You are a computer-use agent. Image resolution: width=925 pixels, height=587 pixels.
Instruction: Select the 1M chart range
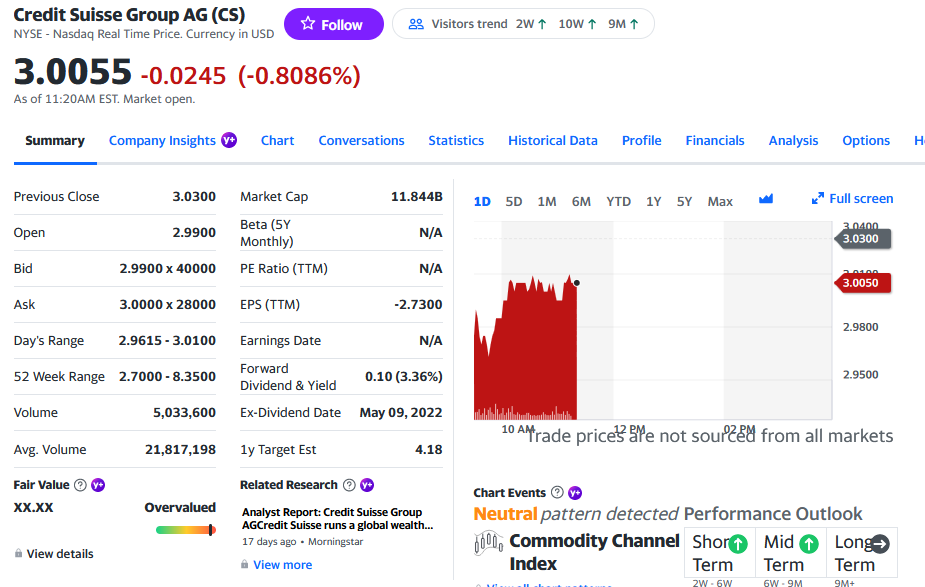(x=546, y=201)
